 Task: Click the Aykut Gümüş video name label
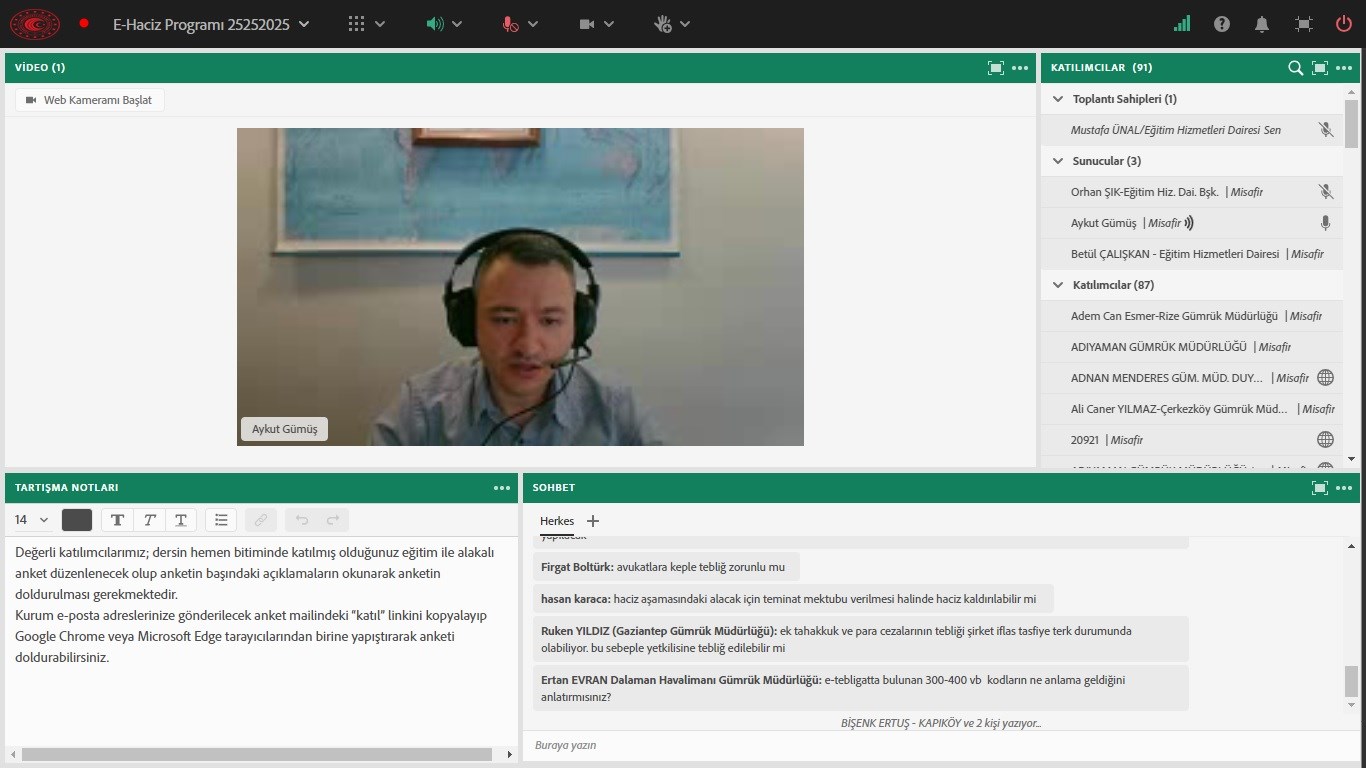pos(284,429)
